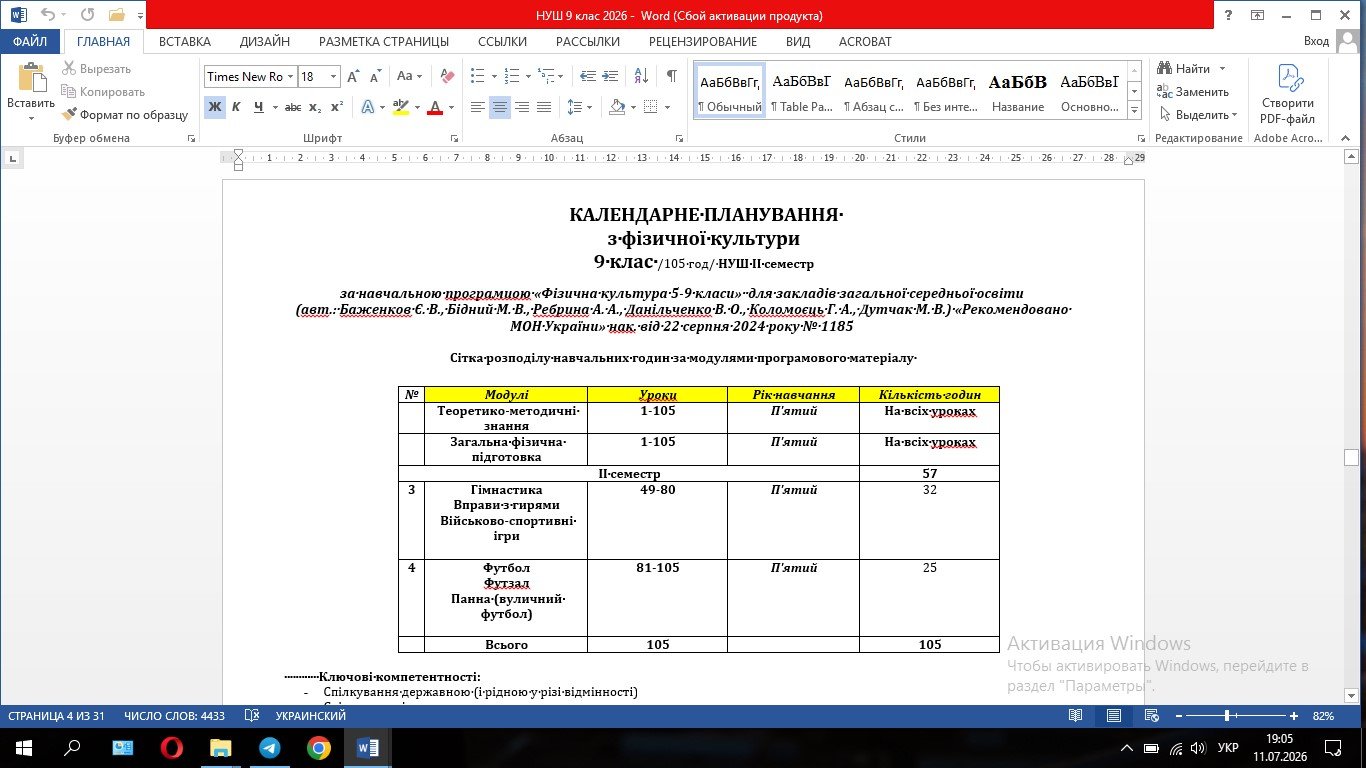Viewport: 1366px width, 768px height.
Task: Decrease paragraph indent
Action: coord(588,76)
